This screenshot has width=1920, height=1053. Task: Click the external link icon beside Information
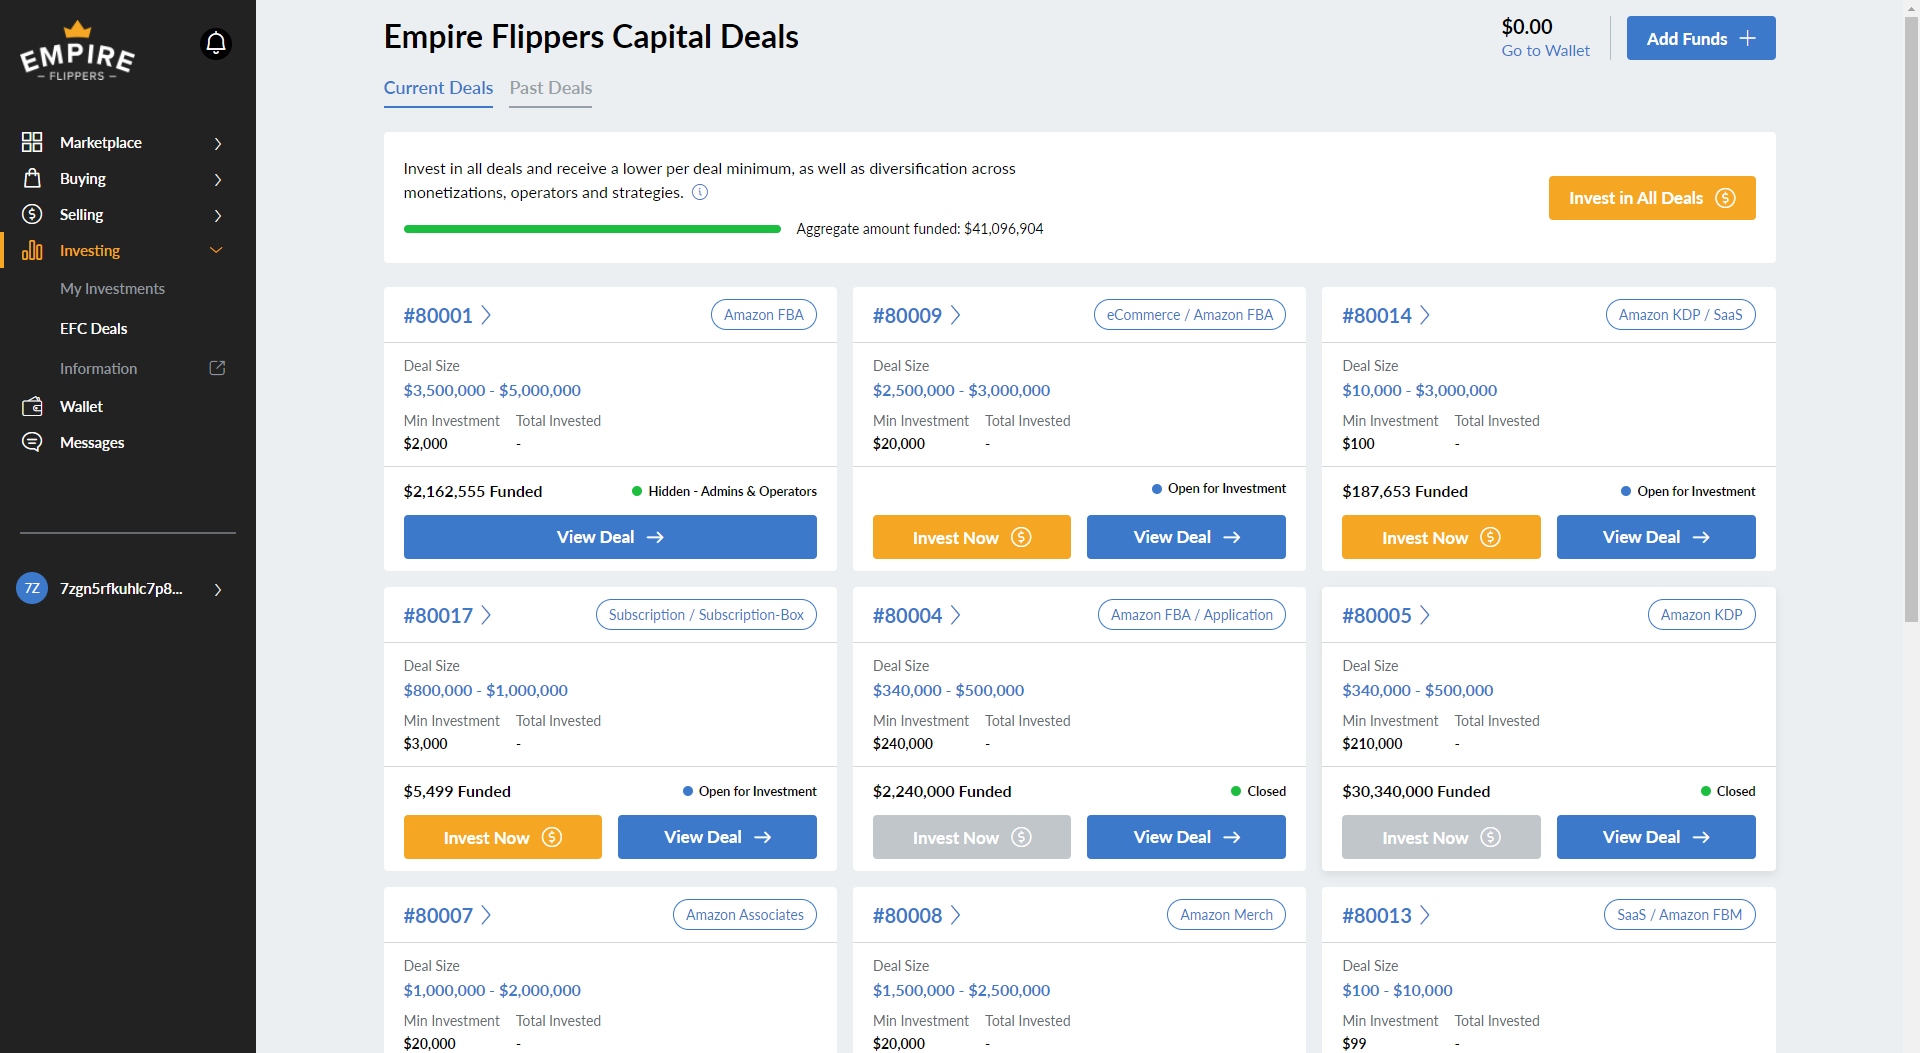(x=217, y=368)
